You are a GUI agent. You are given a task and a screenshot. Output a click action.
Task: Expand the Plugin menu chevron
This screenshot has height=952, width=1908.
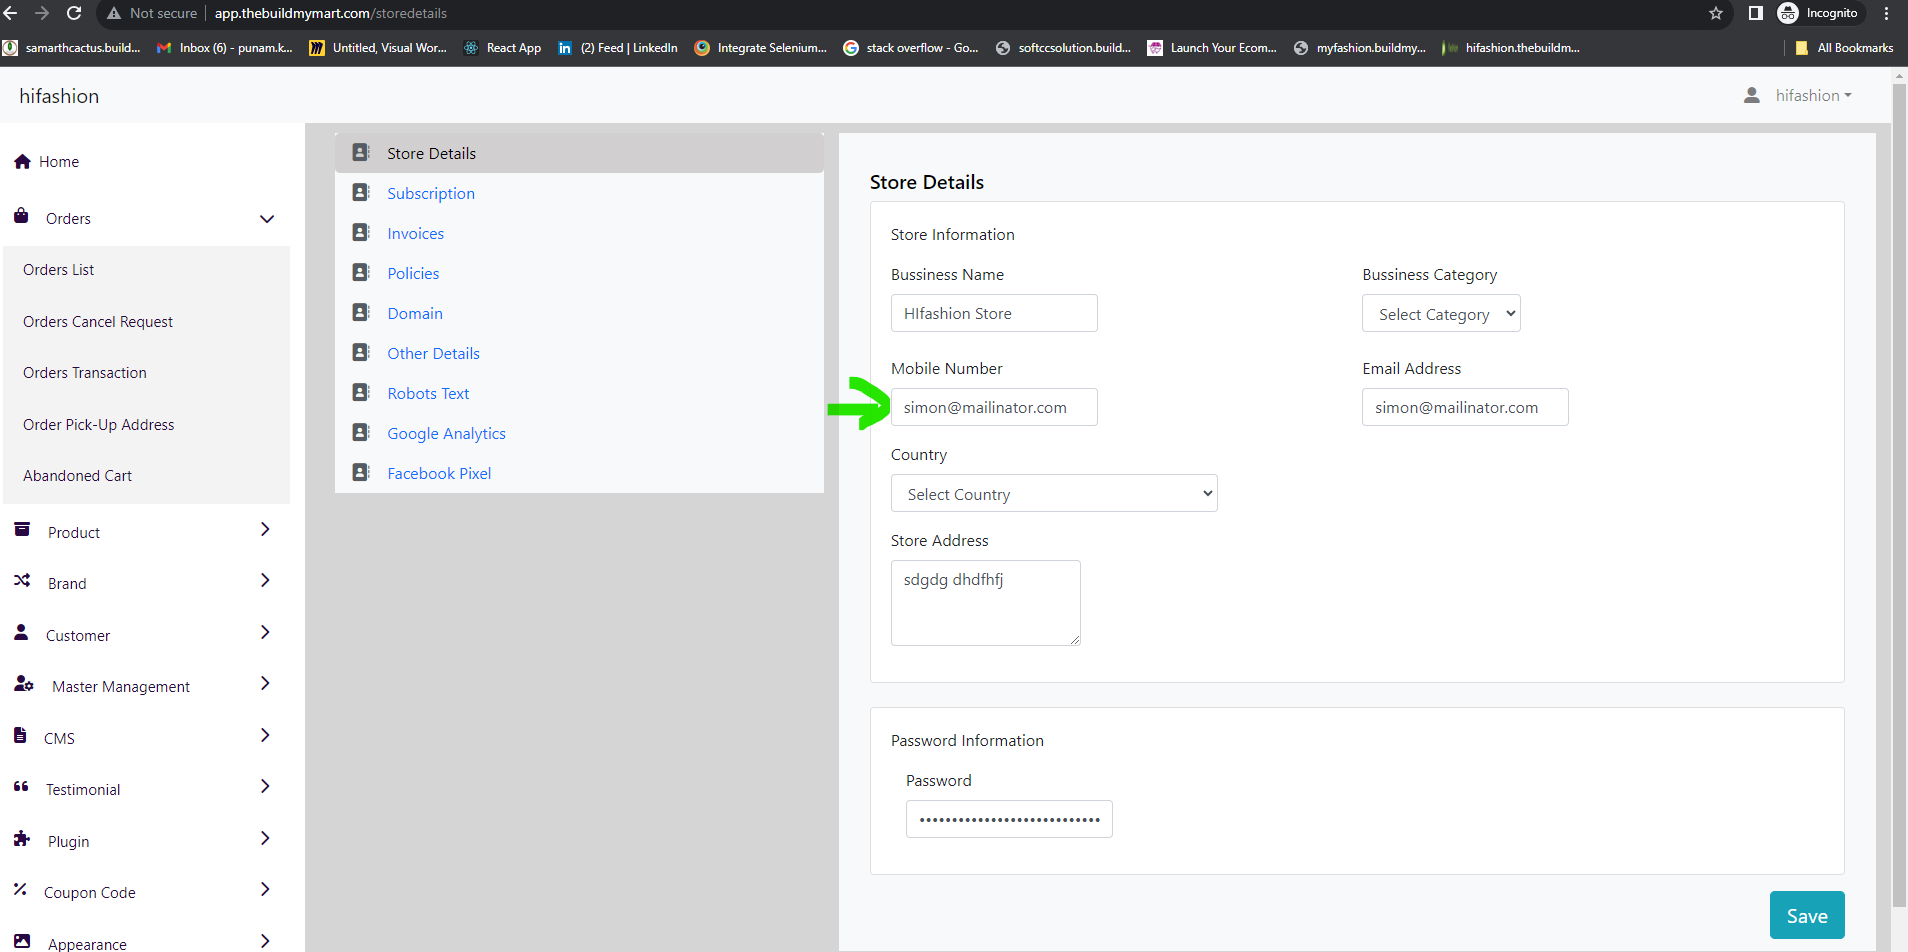pos(265,838)
